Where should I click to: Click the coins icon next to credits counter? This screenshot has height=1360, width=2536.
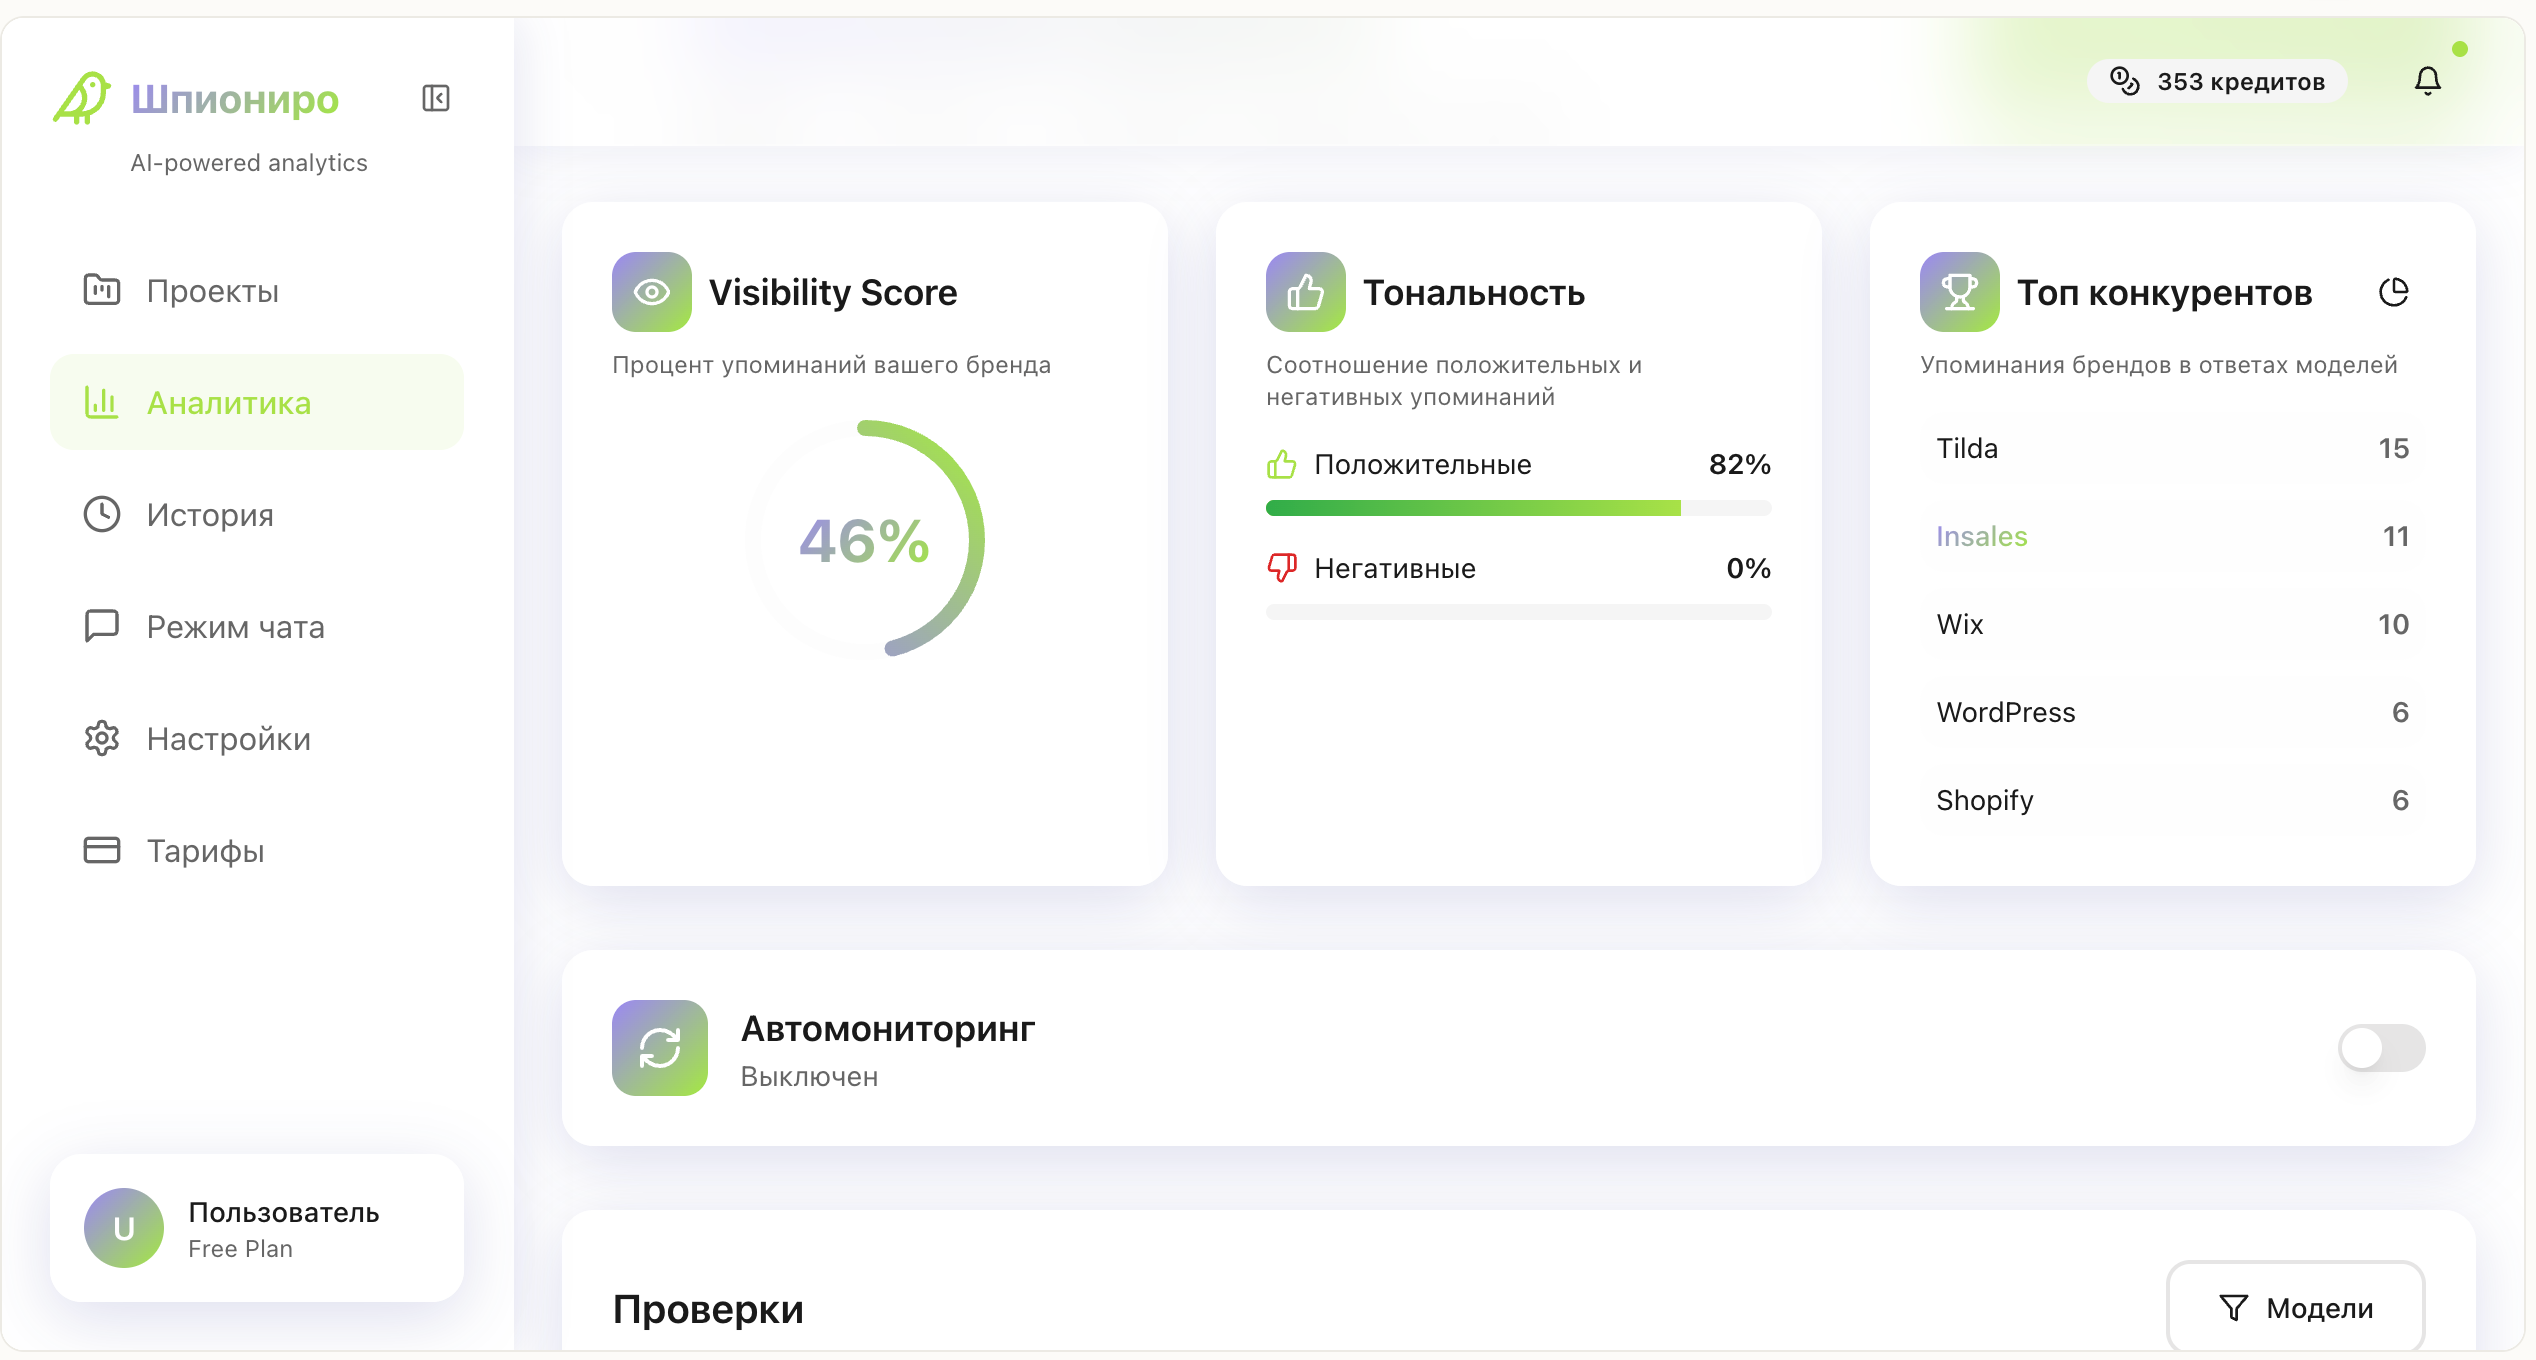tap(2126, 81)
